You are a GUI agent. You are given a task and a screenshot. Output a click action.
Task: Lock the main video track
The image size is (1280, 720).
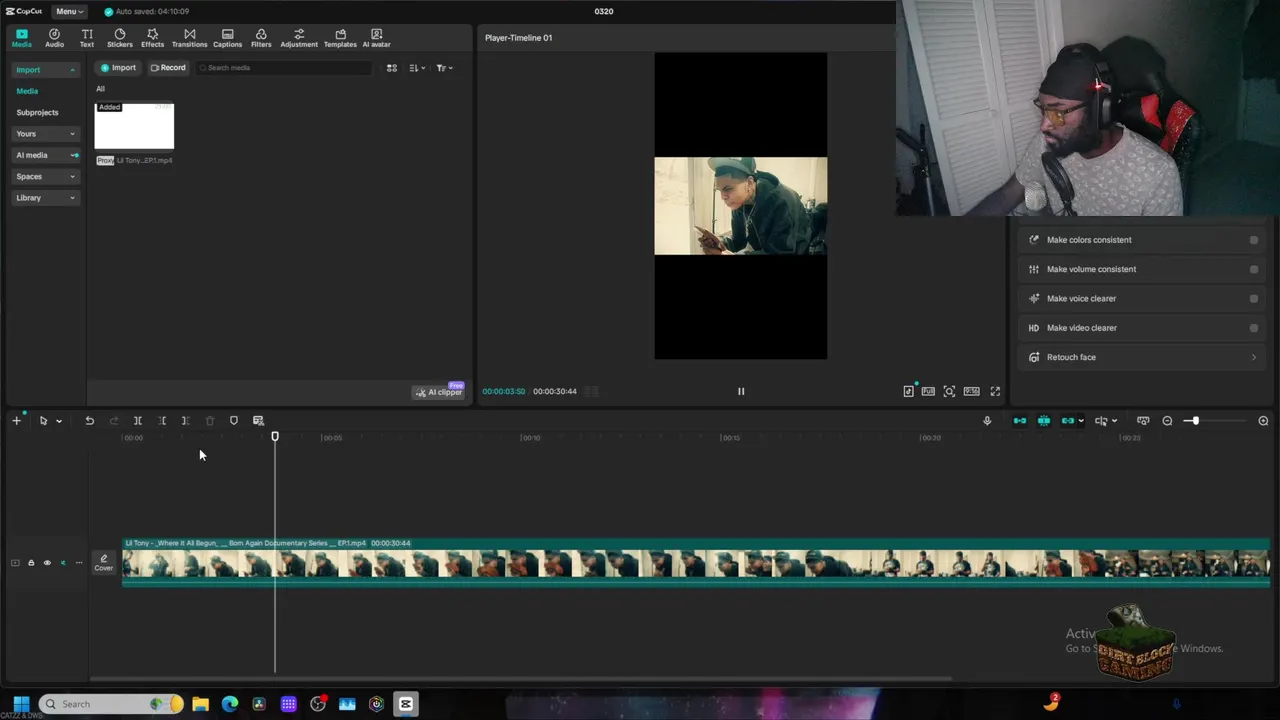tap(31, 563)
